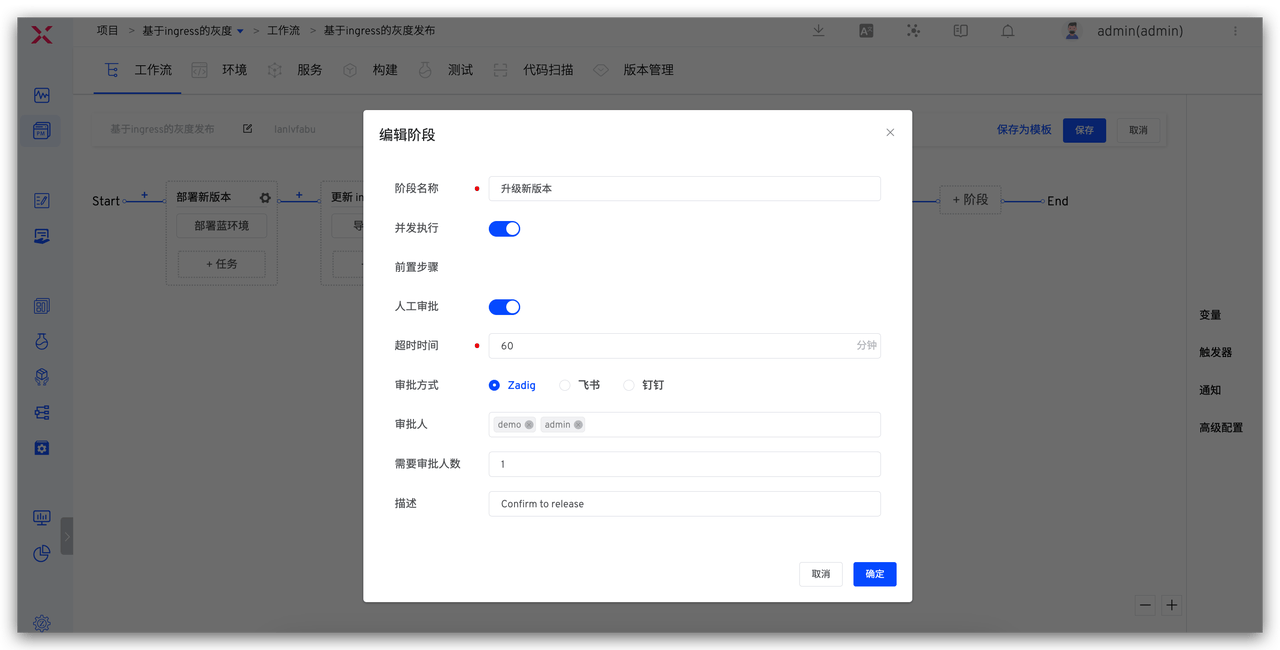This screenshot has height=650, width=1280.
Task: Expand the 基于ingress的灰度 project dropdown
Action: (240, 31)
